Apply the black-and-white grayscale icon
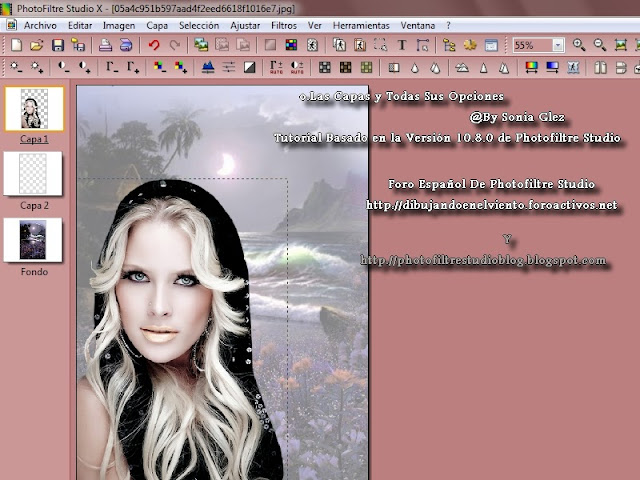Viewport: 640px width, 480px height. [x=249, y=67]
